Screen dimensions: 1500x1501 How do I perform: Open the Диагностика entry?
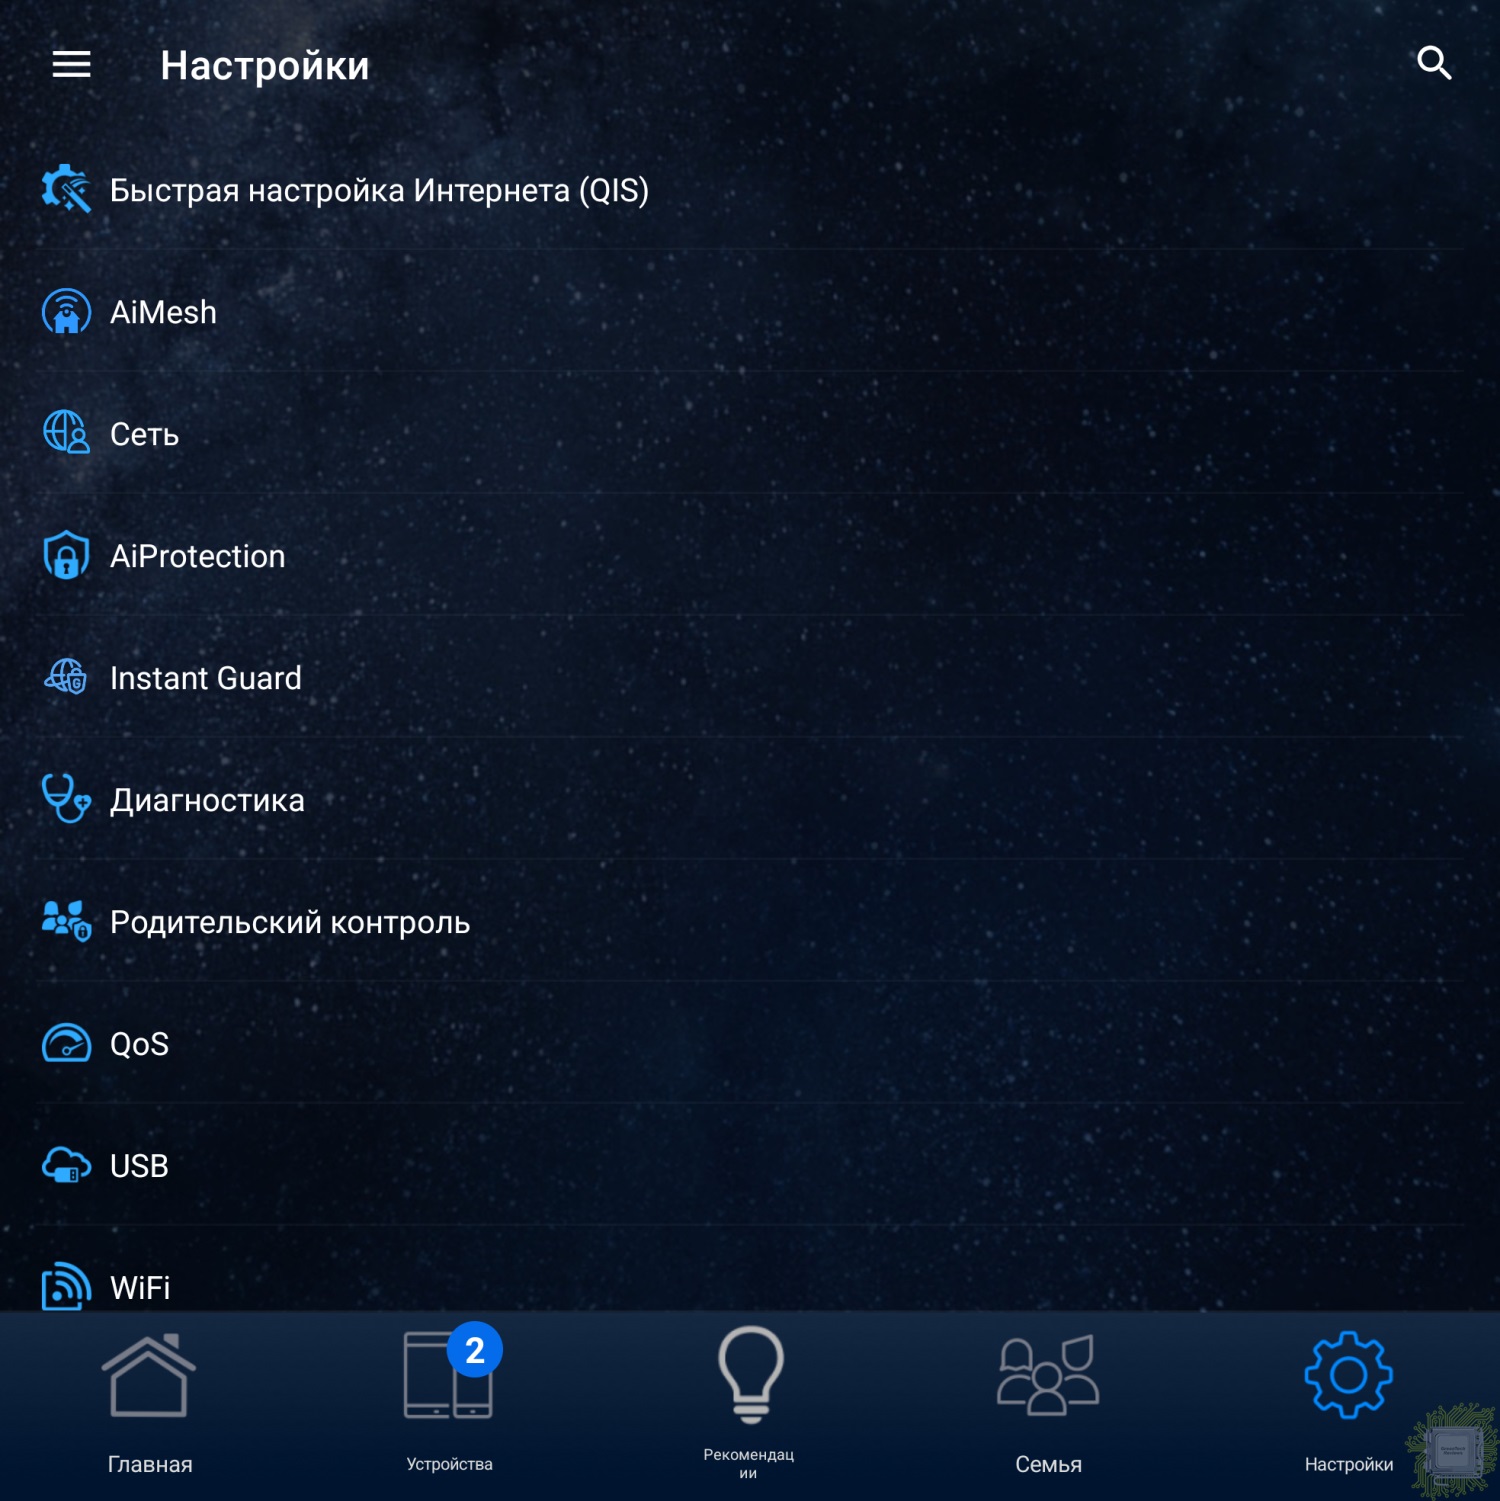207,800
